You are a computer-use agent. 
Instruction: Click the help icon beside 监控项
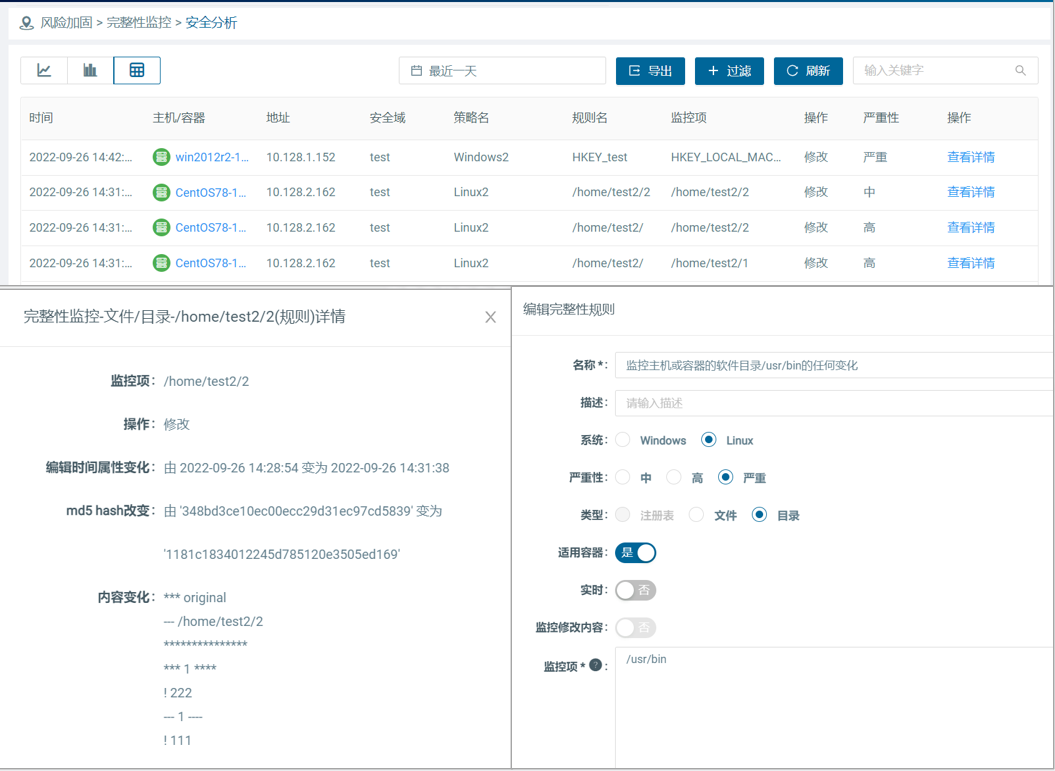596,665
